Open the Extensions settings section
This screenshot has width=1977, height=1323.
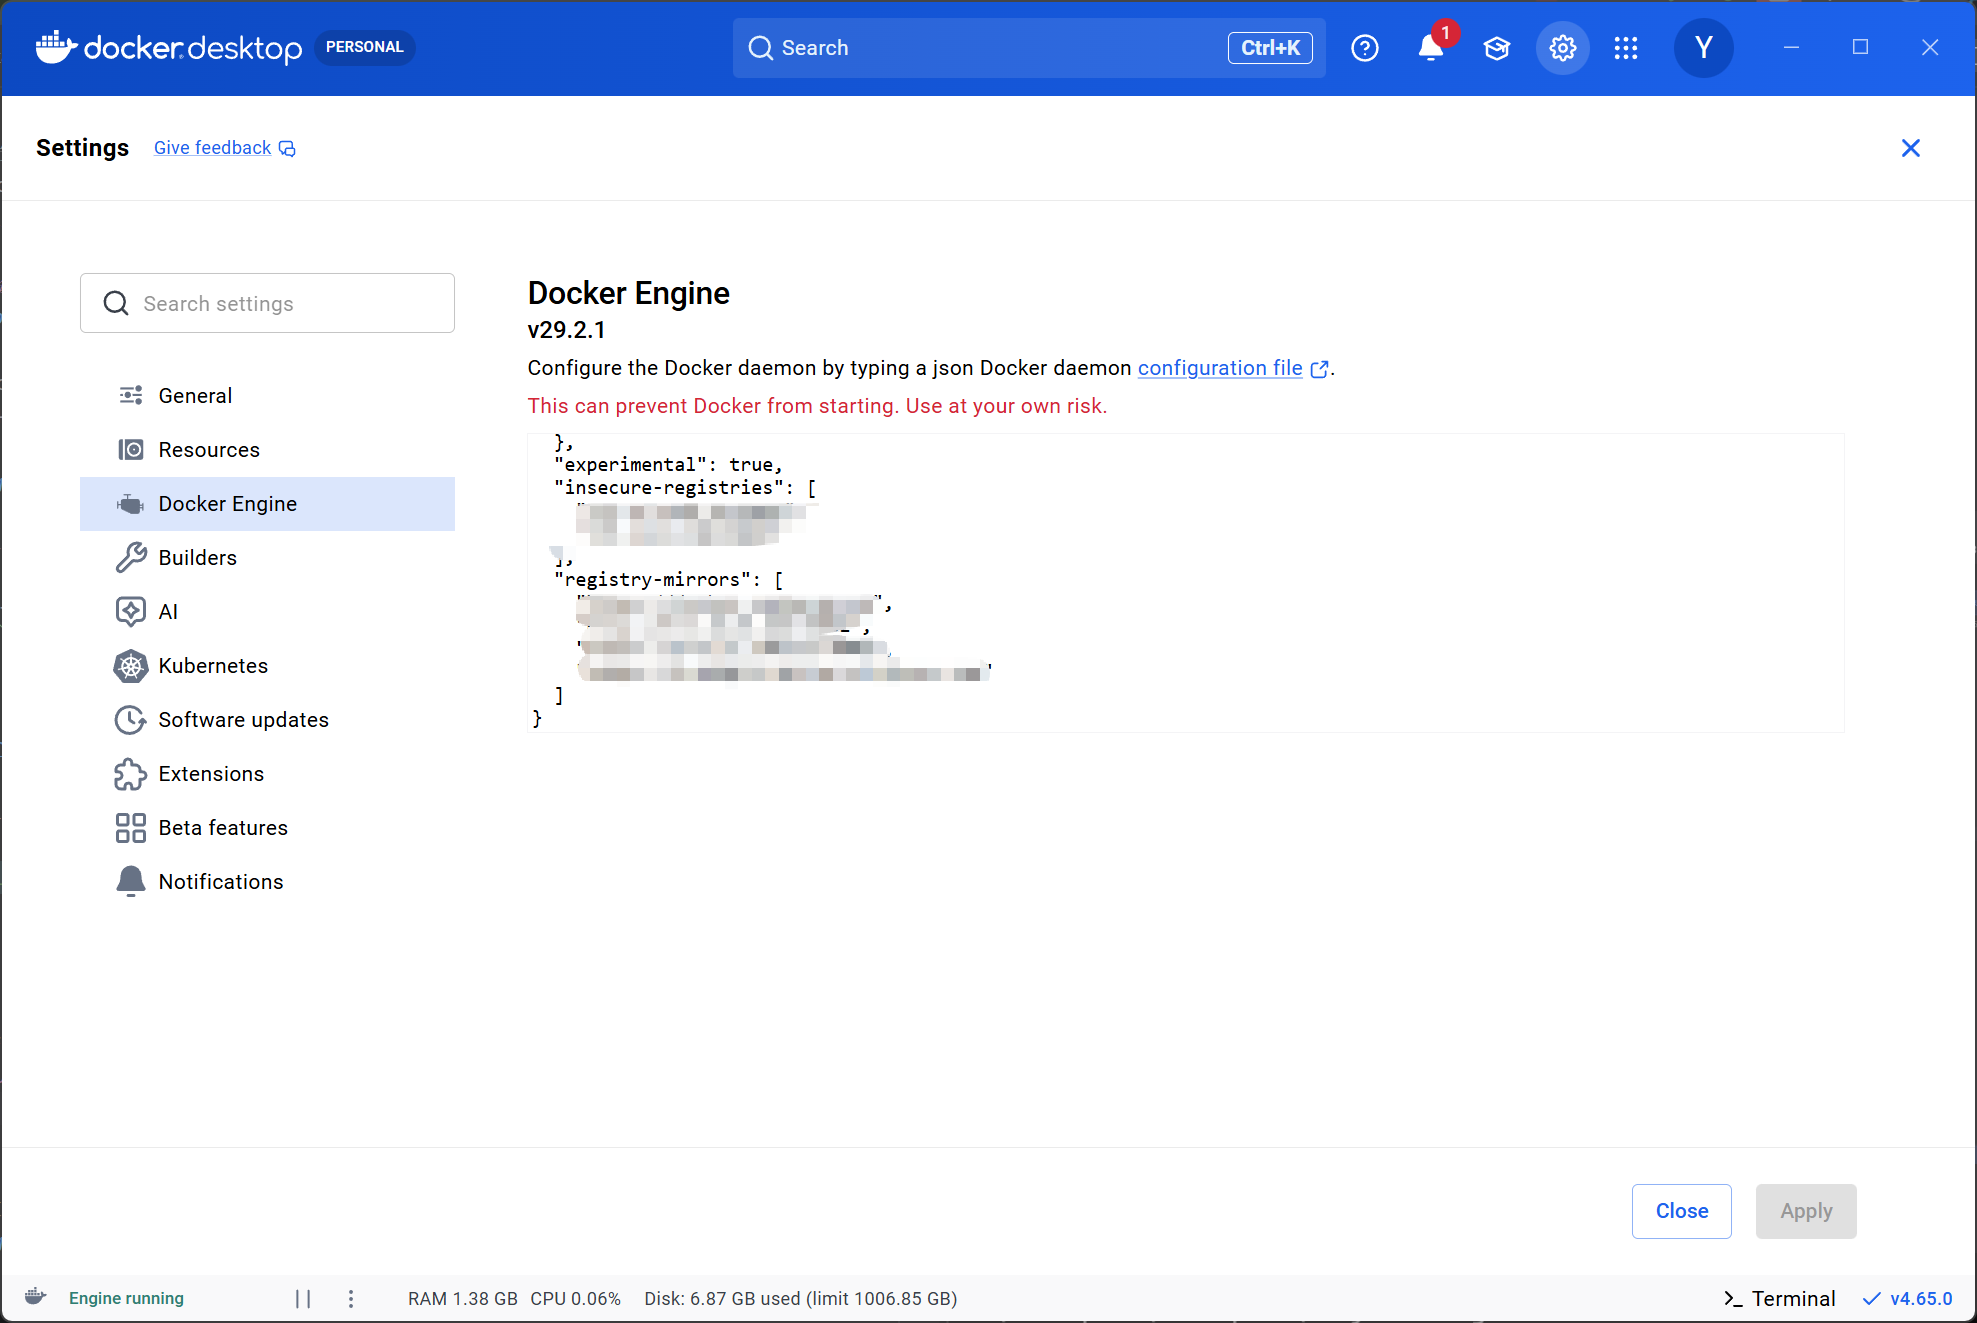point(211,774)
